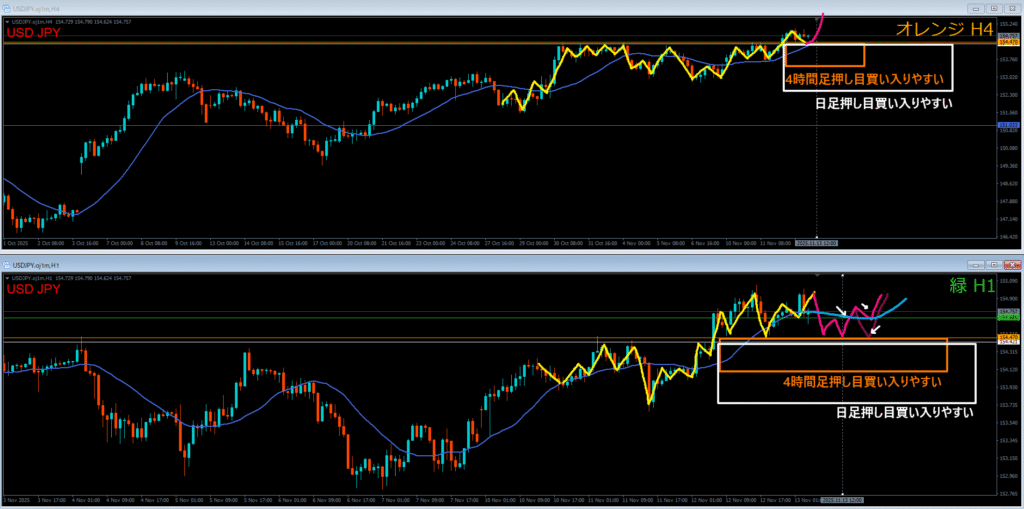
Task: Click the orange 4時間足押し目買い入りやすい text in H1 chart
Action: [x=862, y=382]
